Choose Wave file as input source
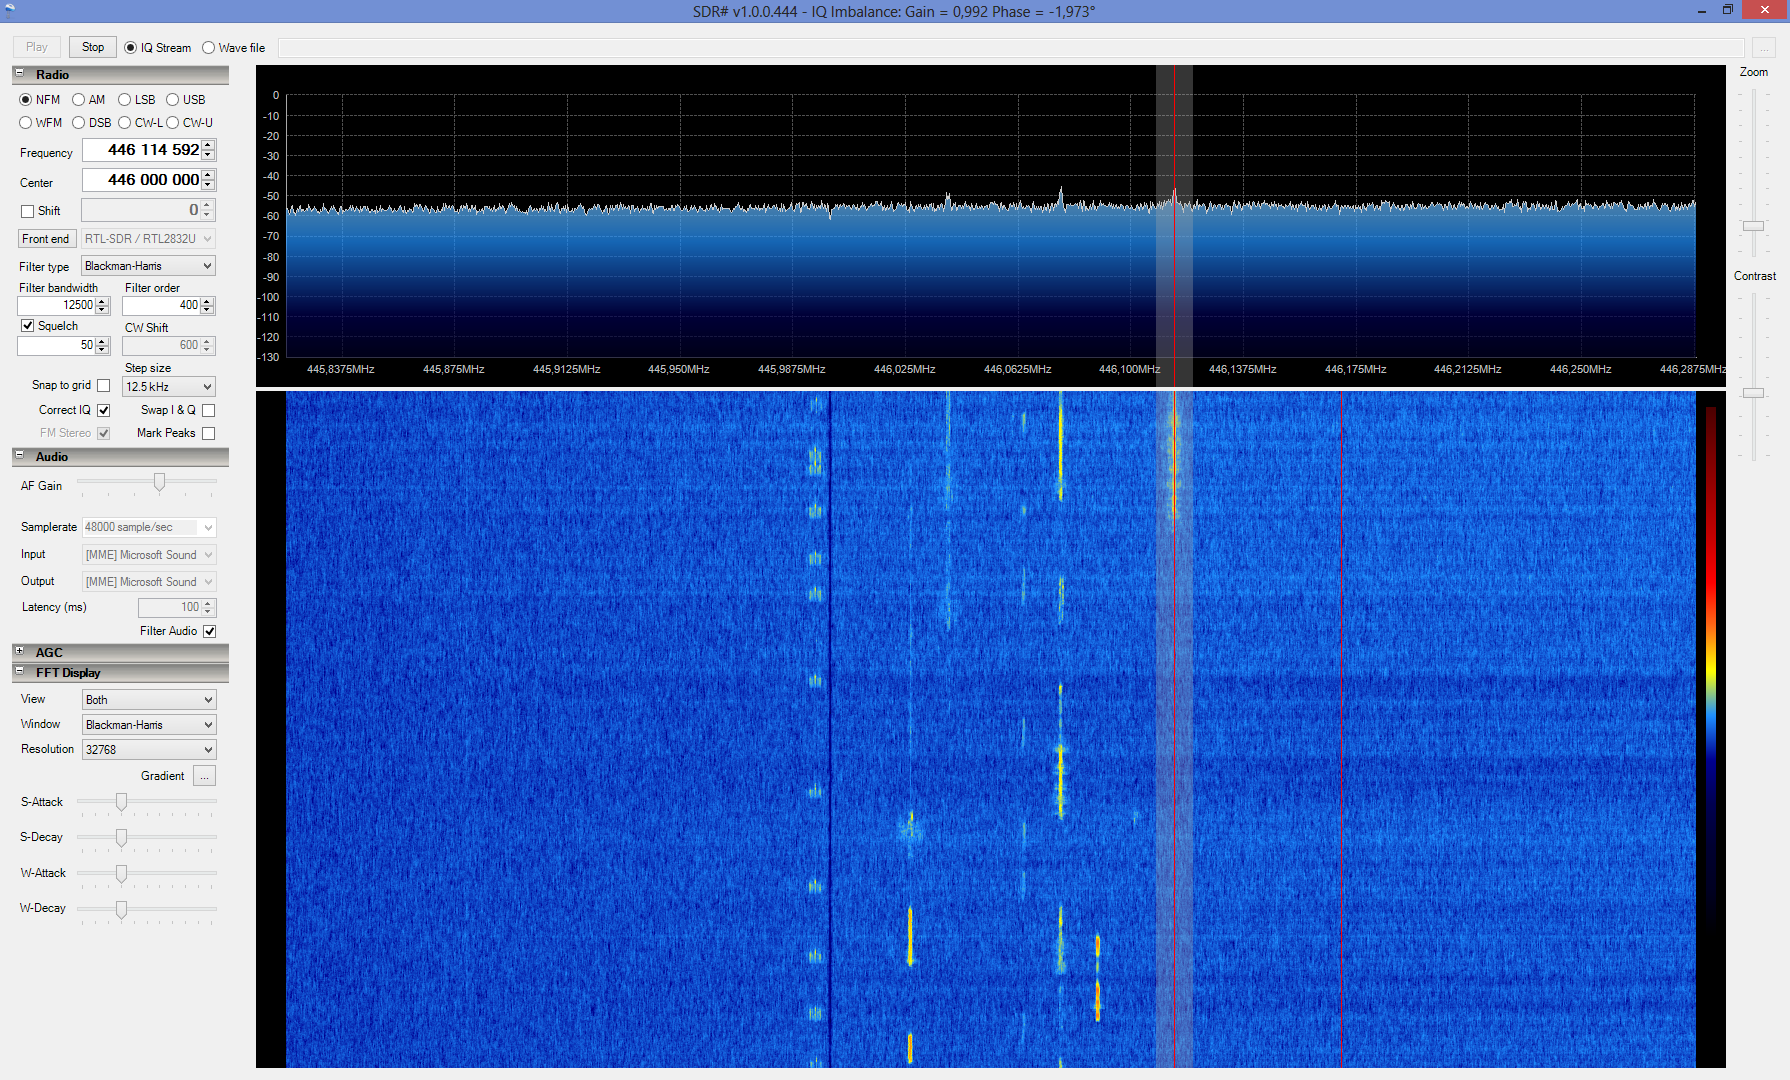This screenshot has height=1080, width=1790. (x=209, y=48)
